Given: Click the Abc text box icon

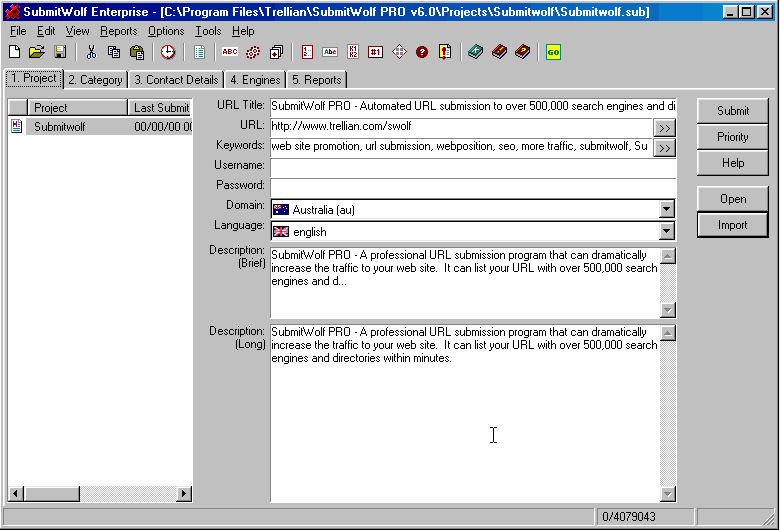Looking at the screenshot, I should 330,52.
